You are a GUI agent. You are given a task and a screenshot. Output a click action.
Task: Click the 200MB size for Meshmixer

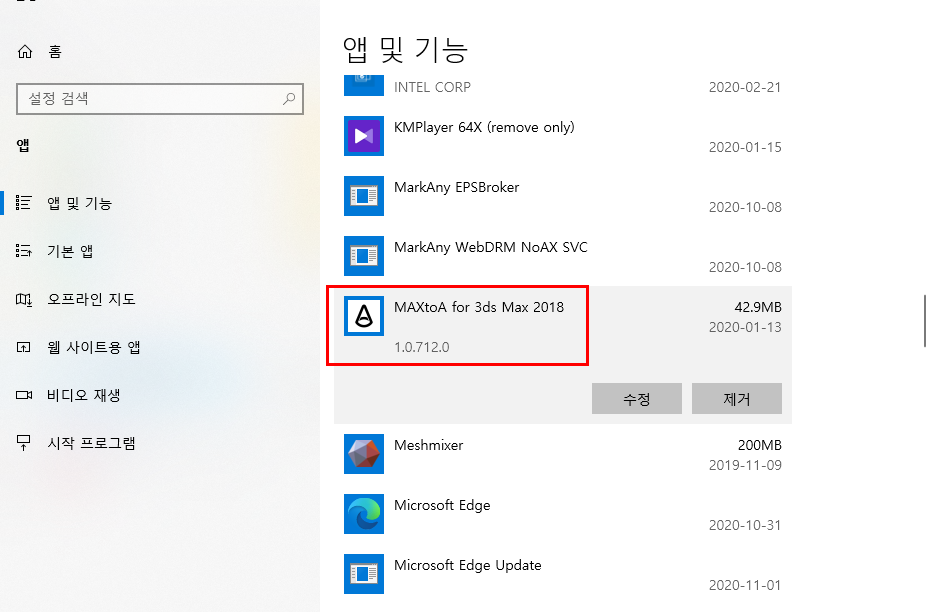click(760, 445)
